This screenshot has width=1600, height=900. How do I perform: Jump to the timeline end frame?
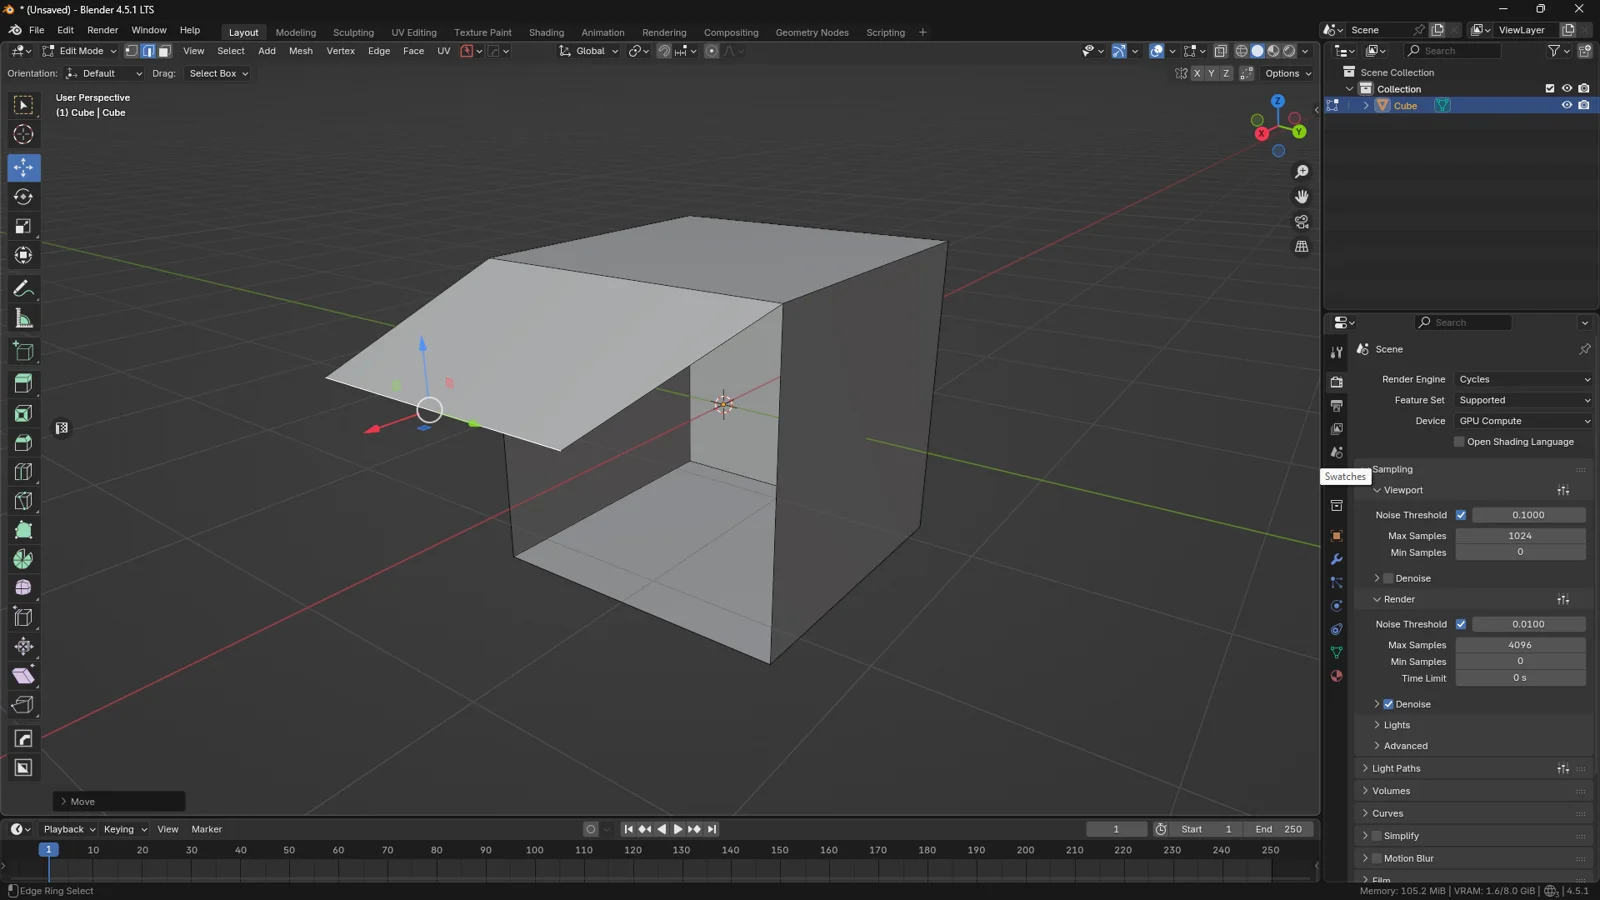(x=711, y=829)
